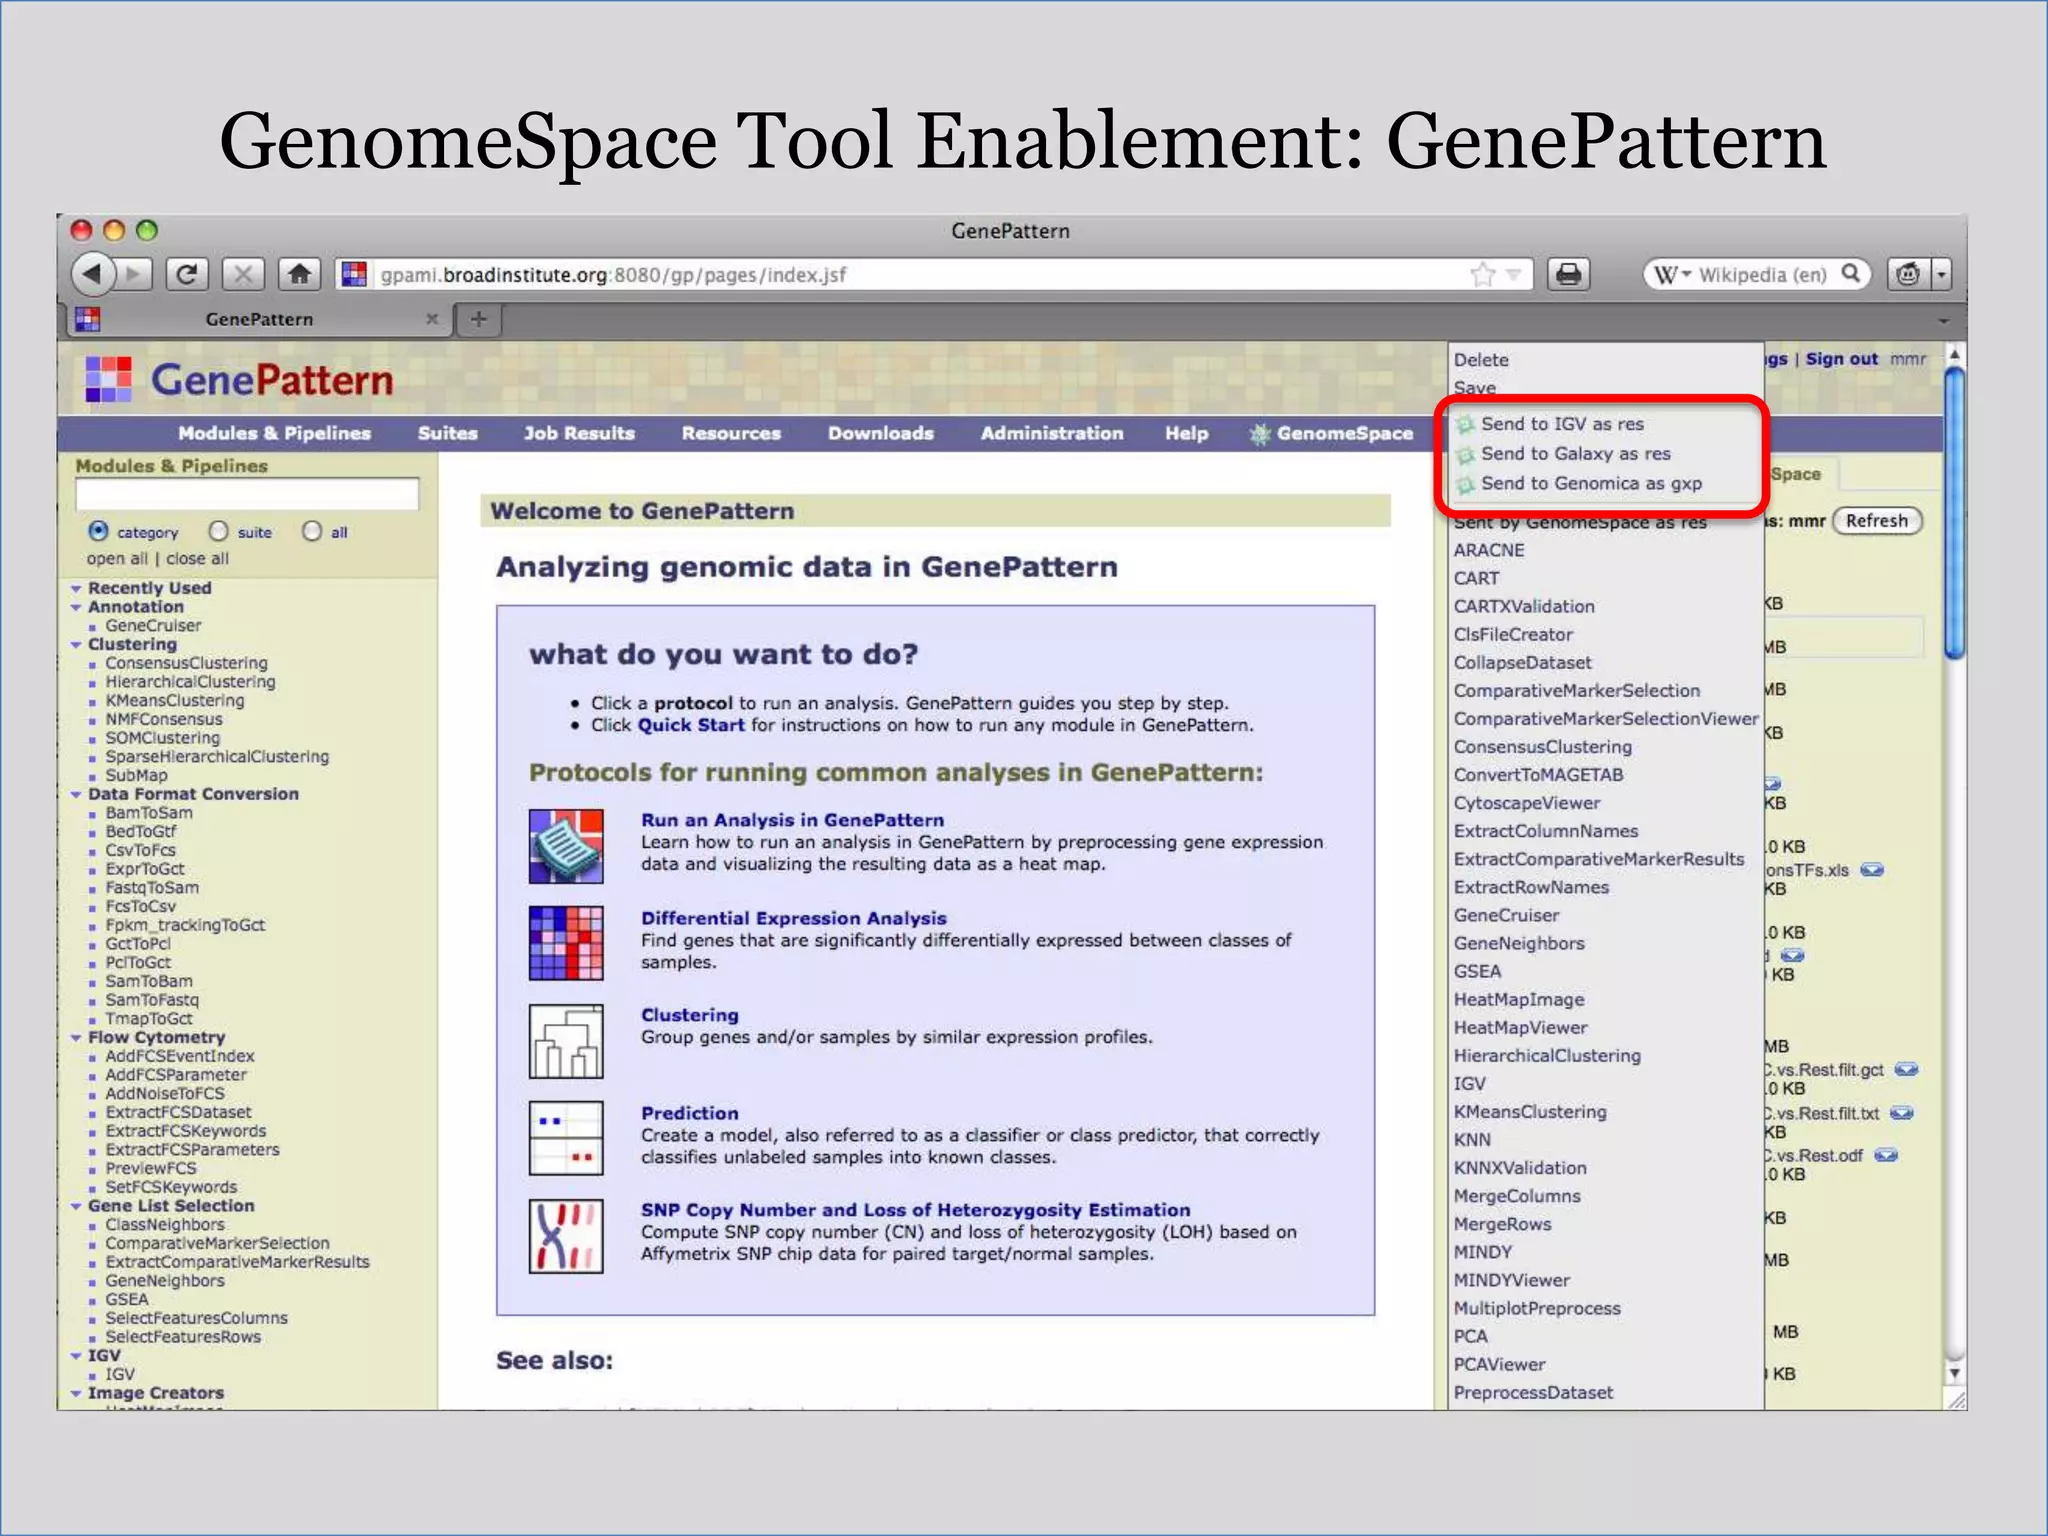Image resolution: width=2048 pixels, height=1536 pixels.
Task: Collapse the Gene List Selection category
Action: (76, 1207)
